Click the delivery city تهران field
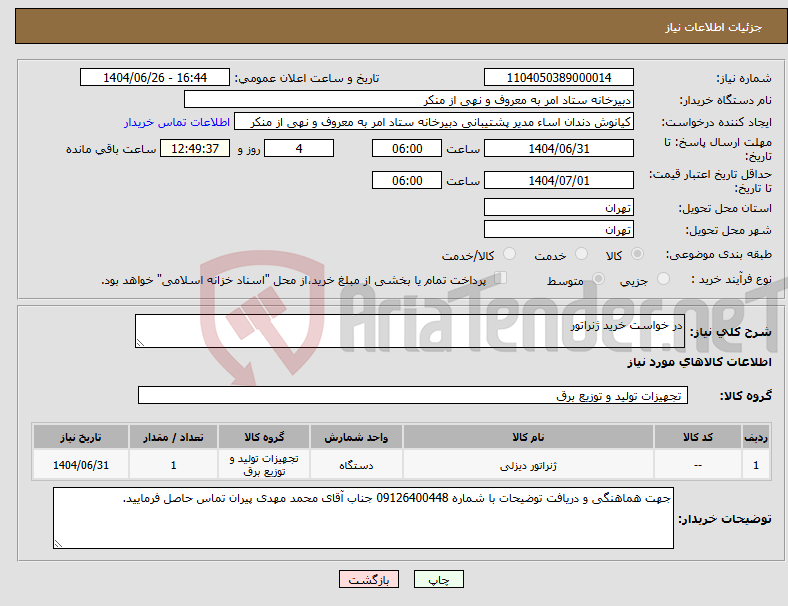The height and width of the screenshot is (606, 788). pyautogui.click(x=559, y=229)
